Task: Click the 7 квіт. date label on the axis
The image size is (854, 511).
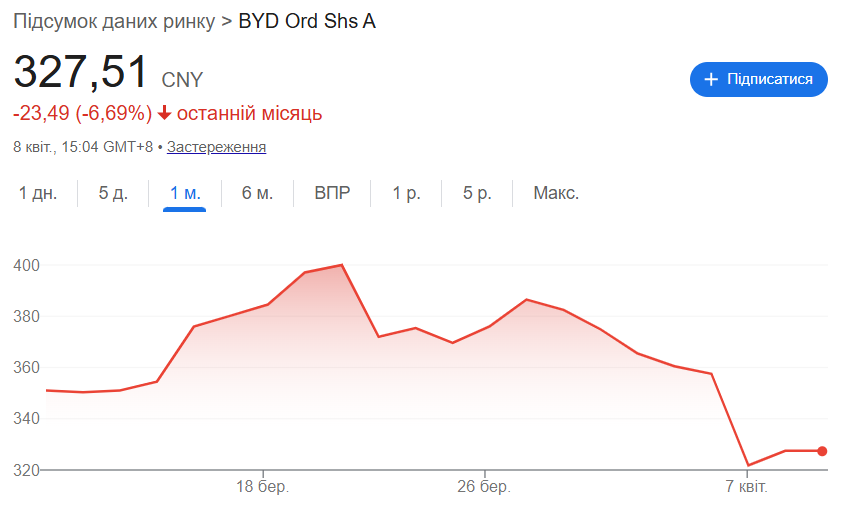Action: tap(746, 487)
